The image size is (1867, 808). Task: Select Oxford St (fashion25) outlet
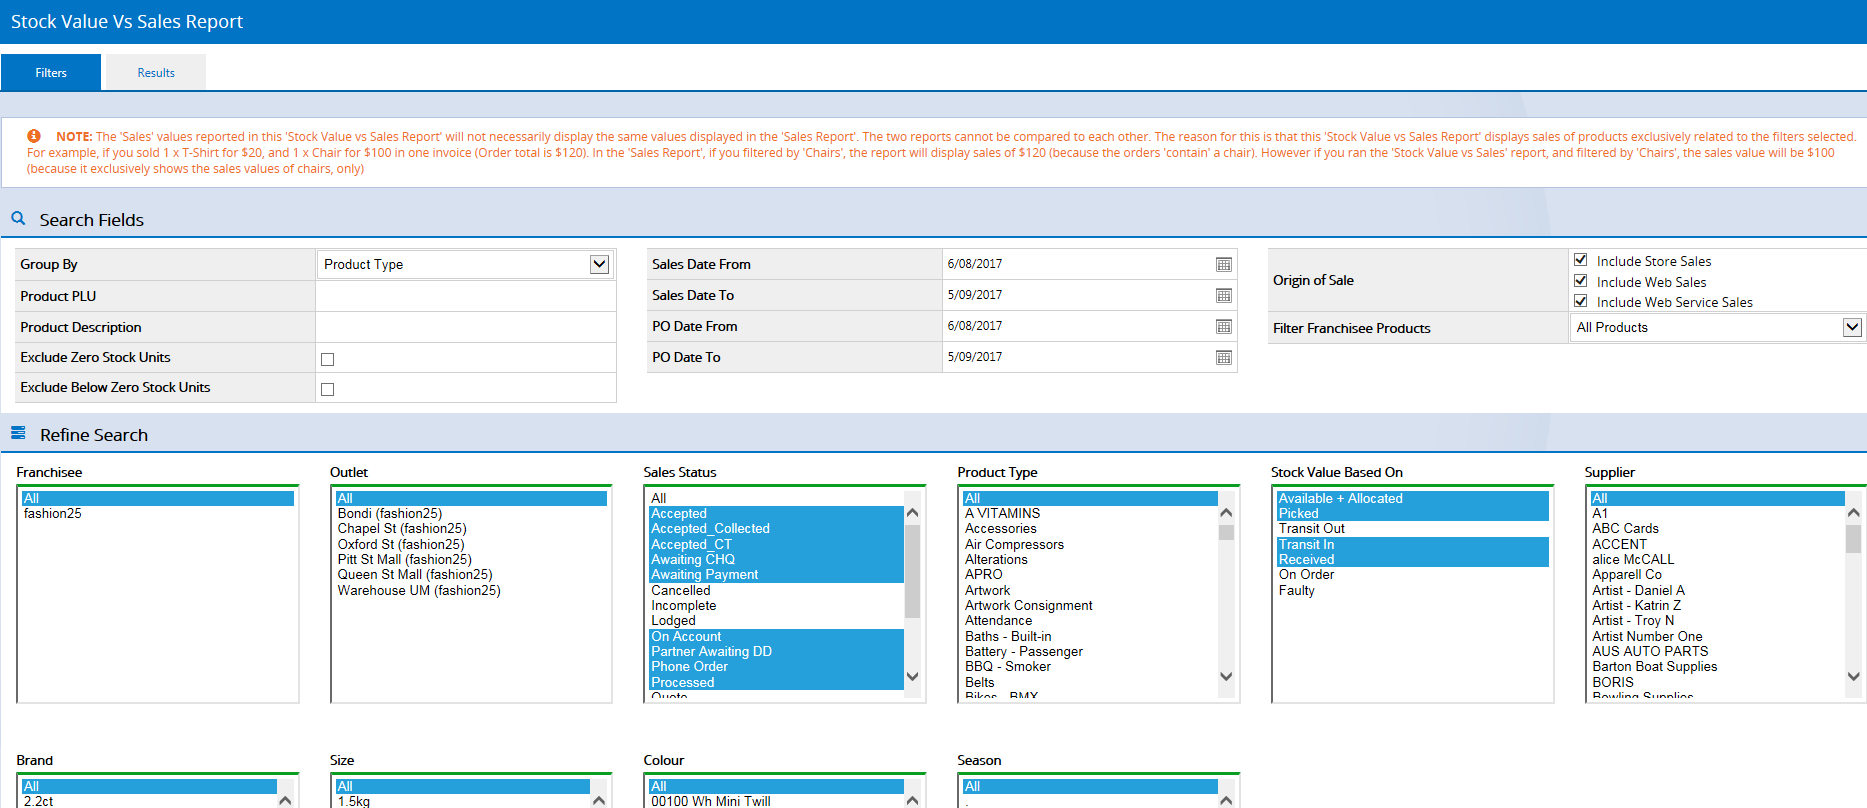472,545
